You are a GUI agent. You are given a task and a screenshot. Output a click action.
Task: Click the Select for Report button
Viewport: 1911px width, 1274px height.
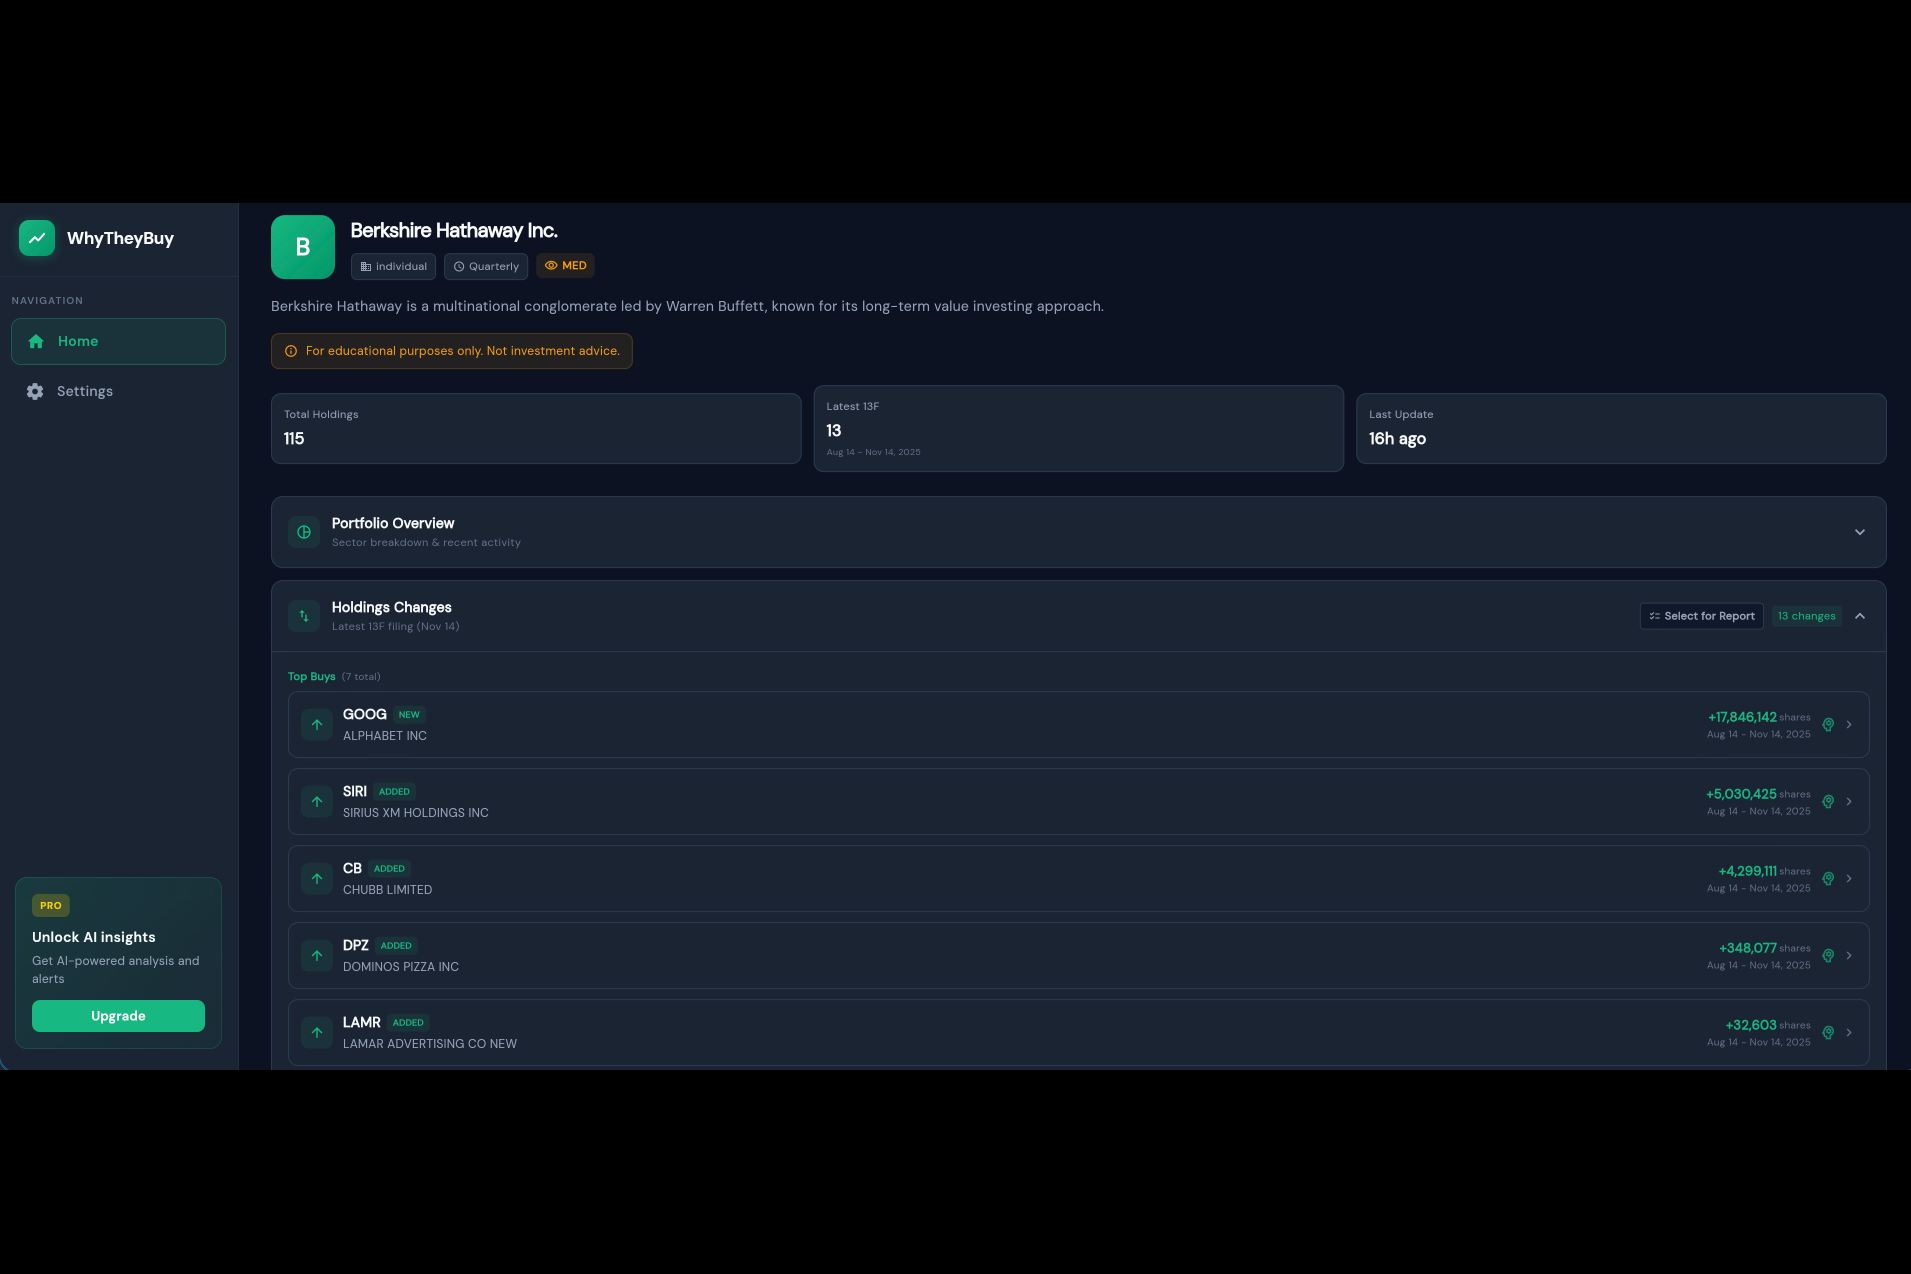tap(1702, 616)
